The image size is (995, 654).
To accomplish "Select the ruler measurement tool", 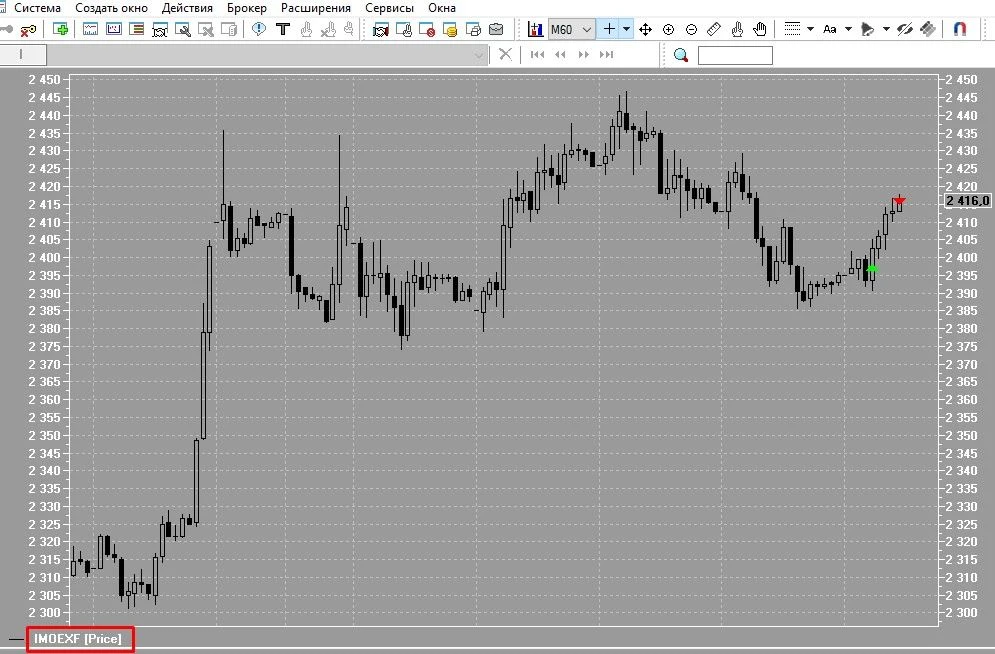I will [714, 29].
